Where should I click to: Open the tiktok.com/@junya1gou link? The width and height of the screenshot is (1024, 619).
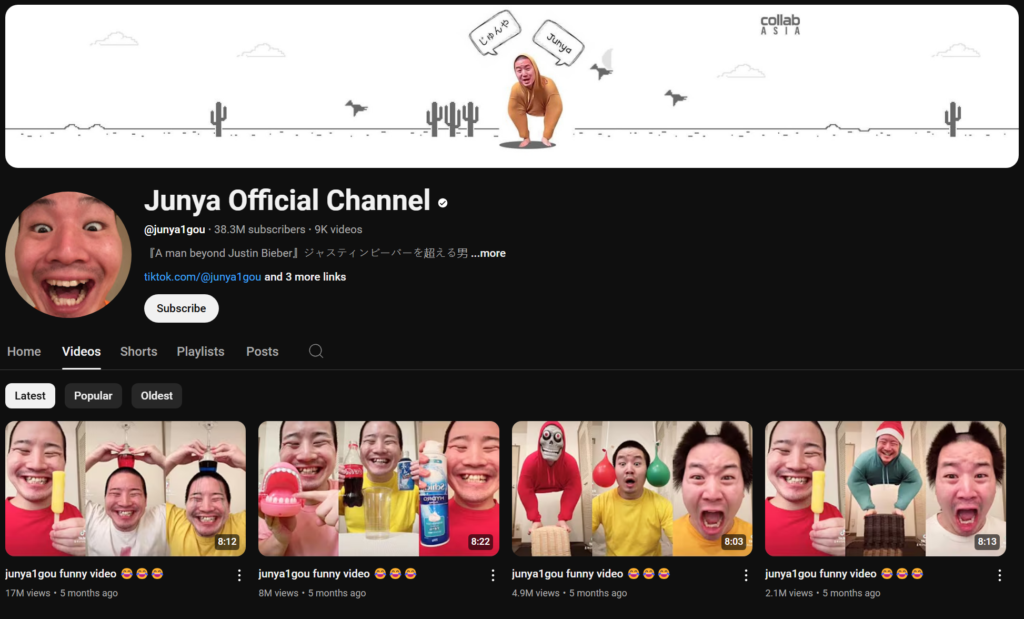pos(202,277)
